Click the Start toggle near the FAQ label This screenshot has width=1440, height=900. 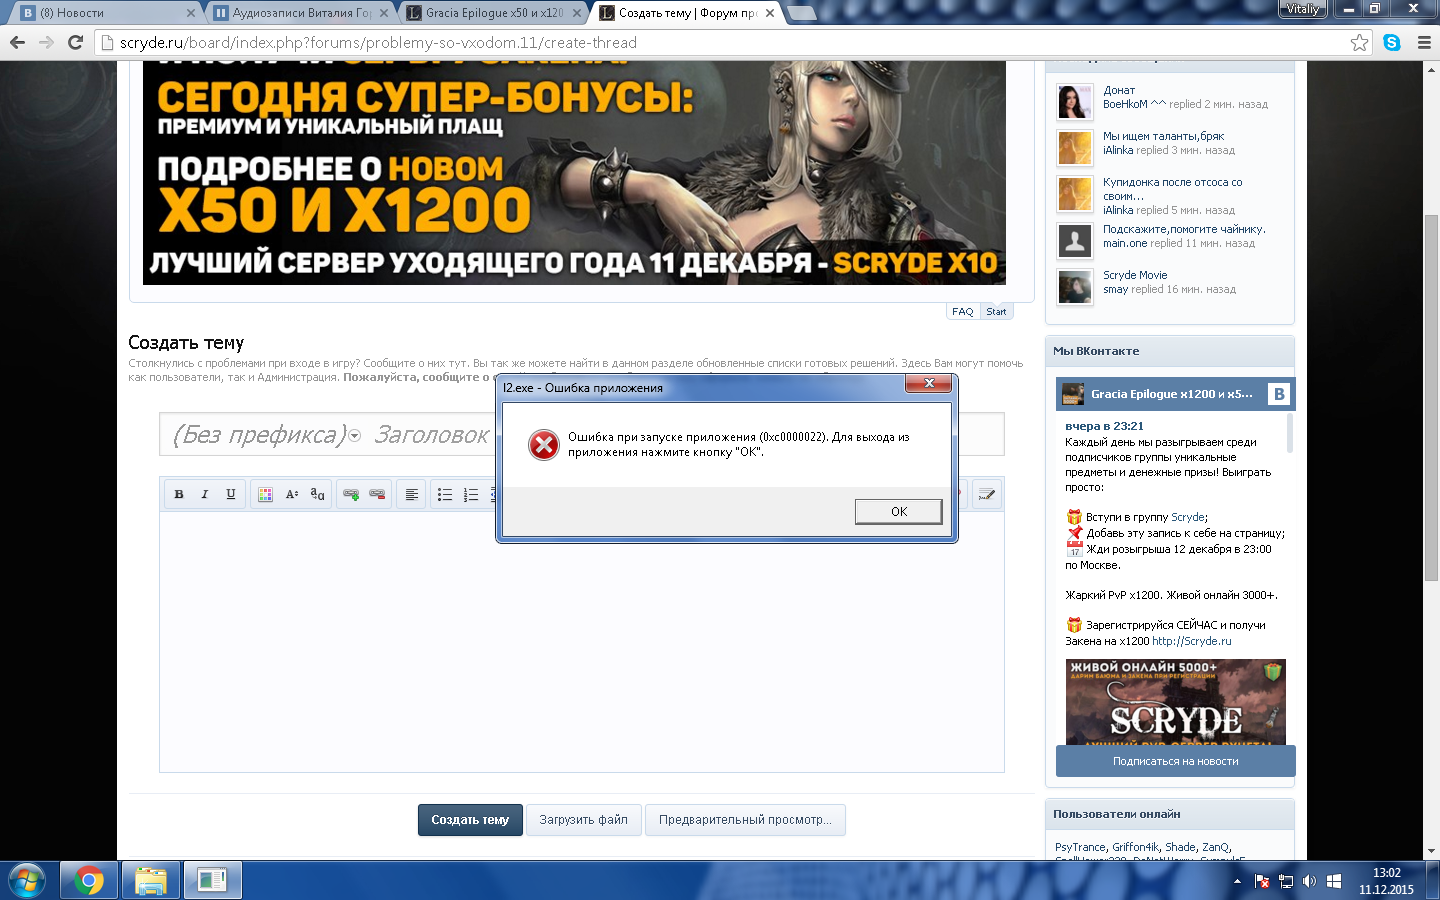[996, 311]
